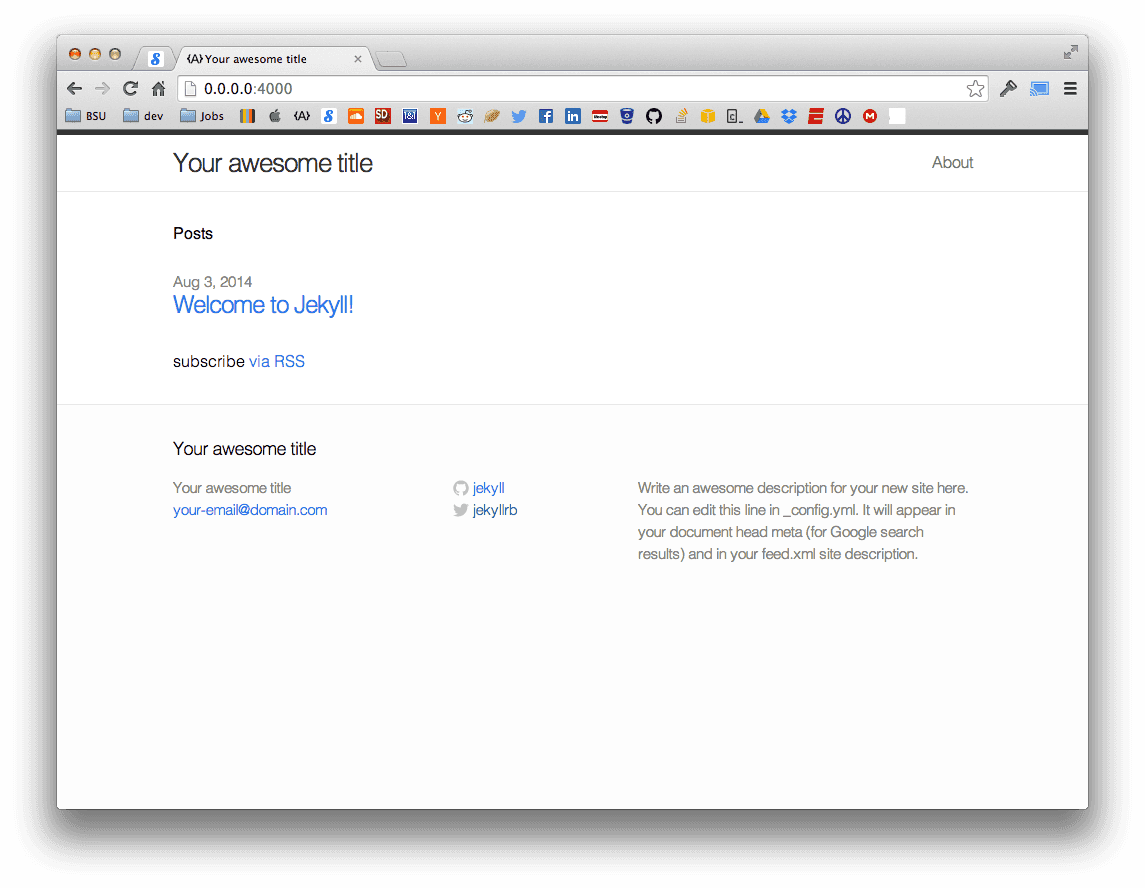The height and width of the screenshot is (888, 1145).
Task: Open the Twitter bookmark in bookmarks bar
Action: coord(519,116)
